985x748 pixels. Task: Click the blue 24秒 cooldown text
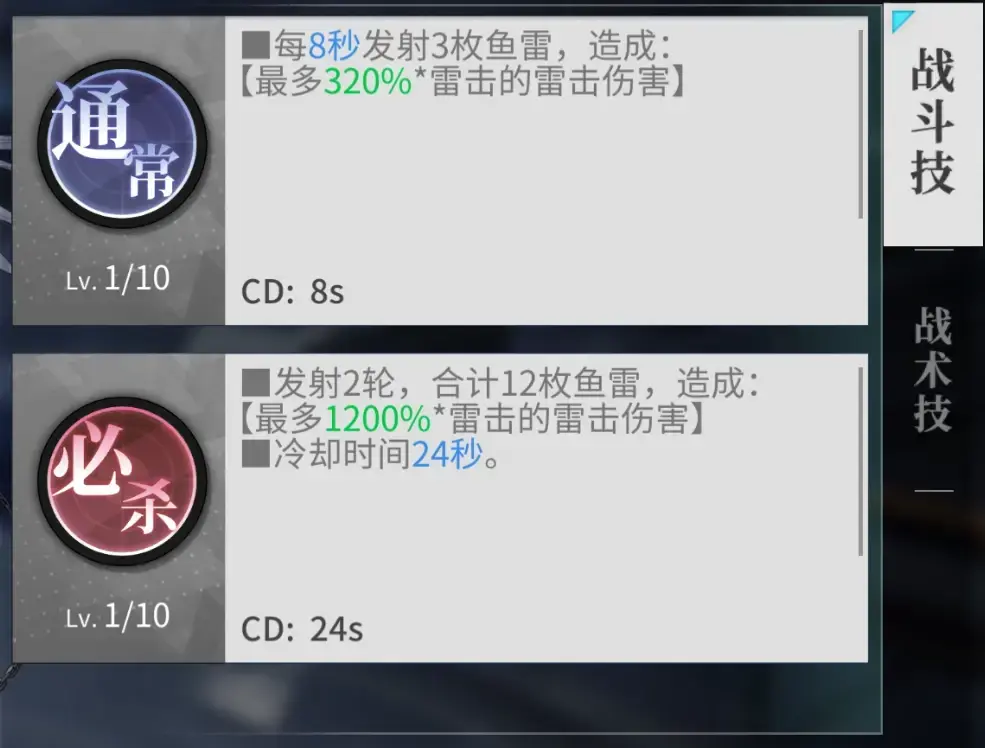tap(447, 453)
